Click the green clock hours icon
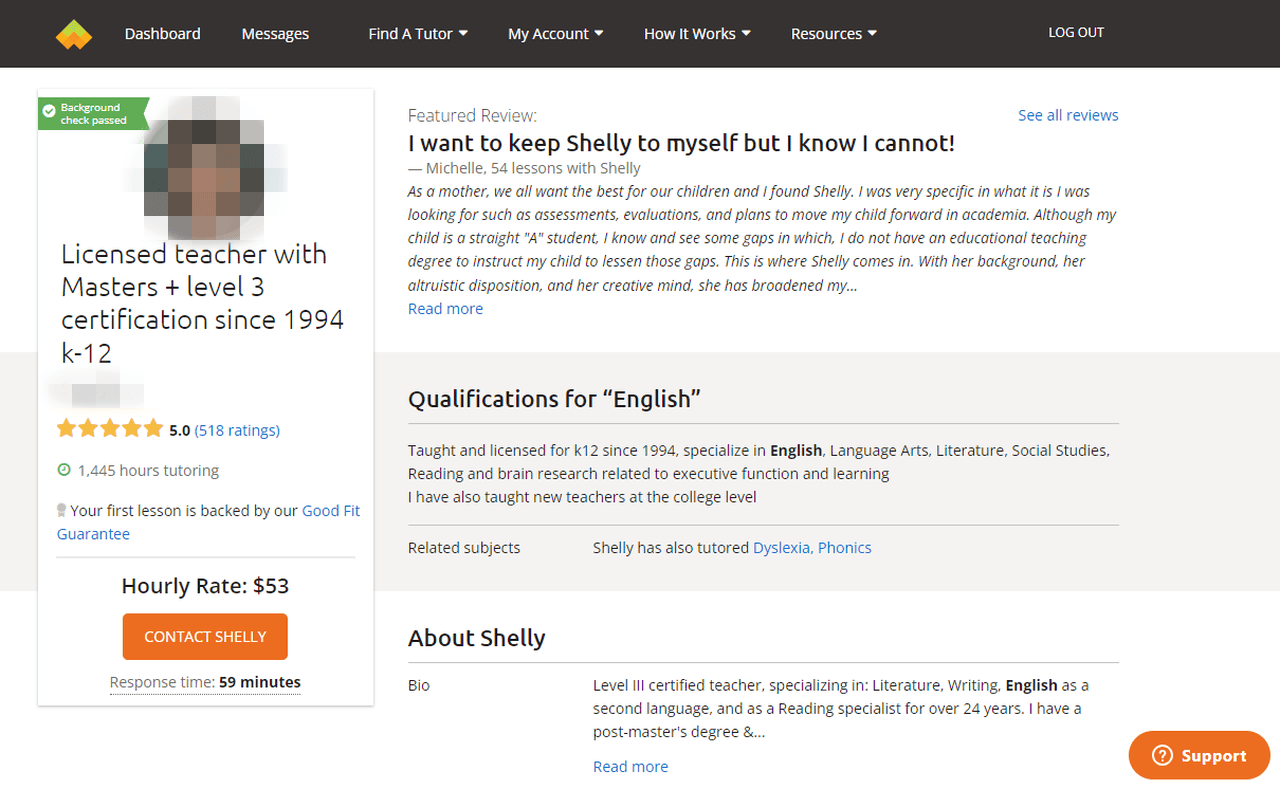Image resolution: width=1280 pixels, height=789 pixels. click(64, 470)
